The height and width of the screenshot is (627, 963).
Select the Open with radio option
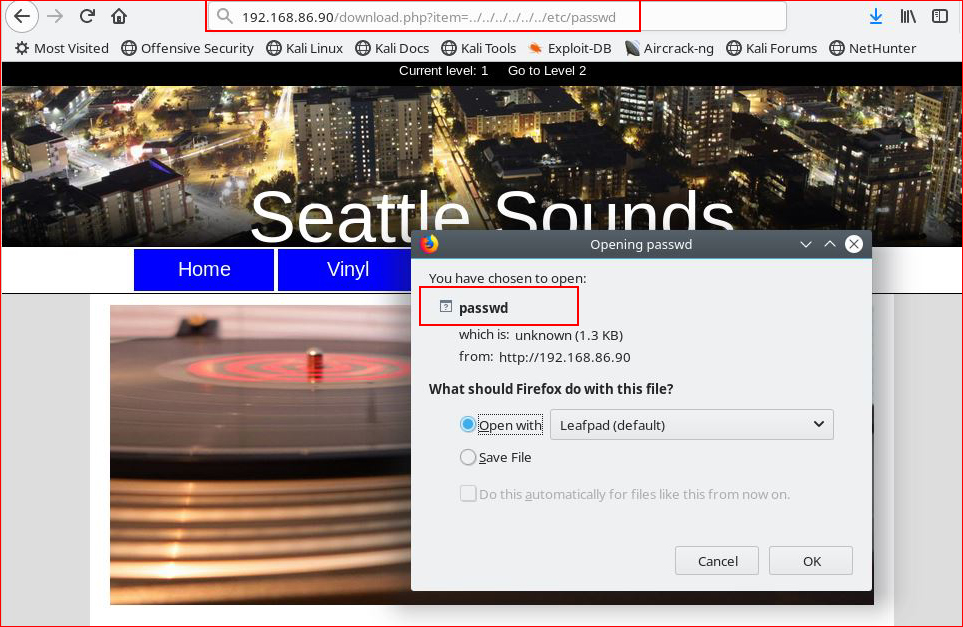point(468,424)
